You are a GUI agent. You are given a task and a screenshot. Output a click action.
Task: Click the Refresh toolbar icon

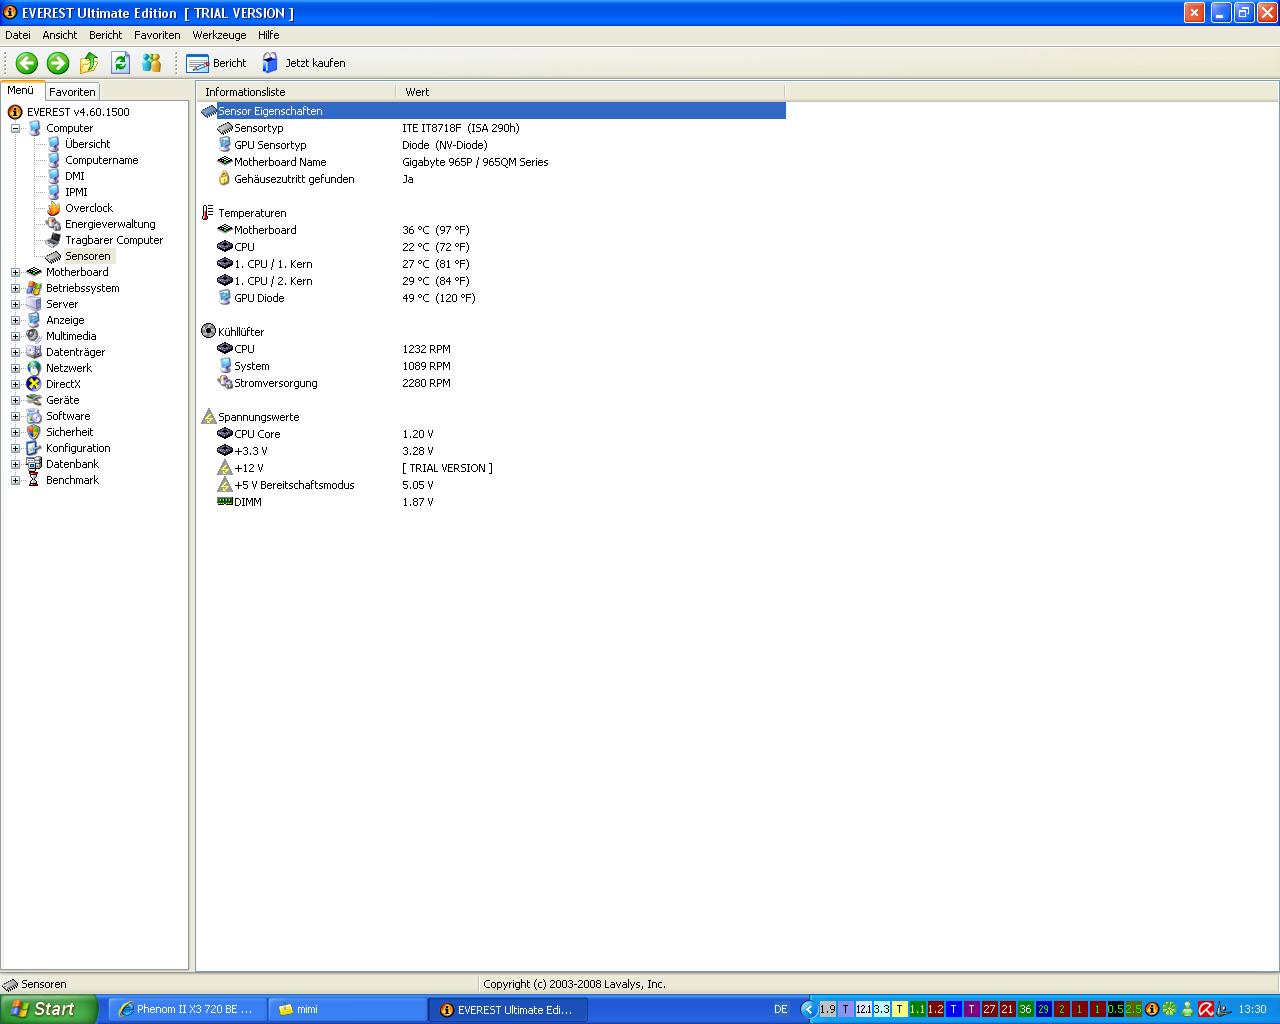[x=121, y=63]
